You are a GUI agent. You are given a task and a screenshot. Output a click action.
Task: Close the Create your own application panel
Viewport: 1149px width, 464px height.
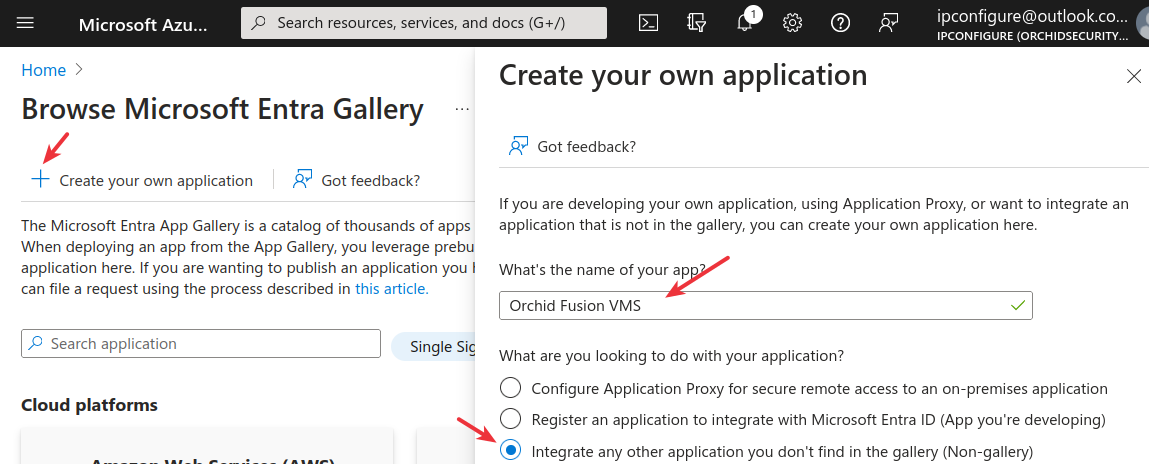[1133, 76]
